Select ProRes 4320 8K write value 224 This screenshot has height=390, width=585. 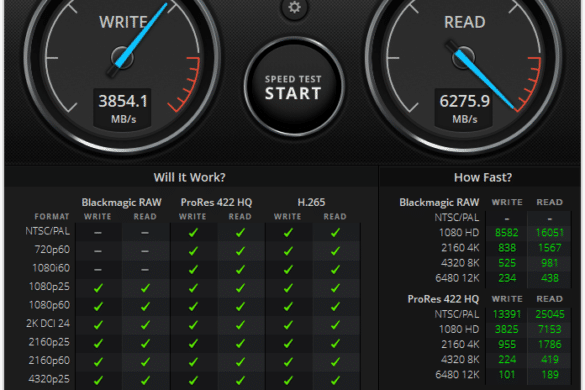point(507,360)
